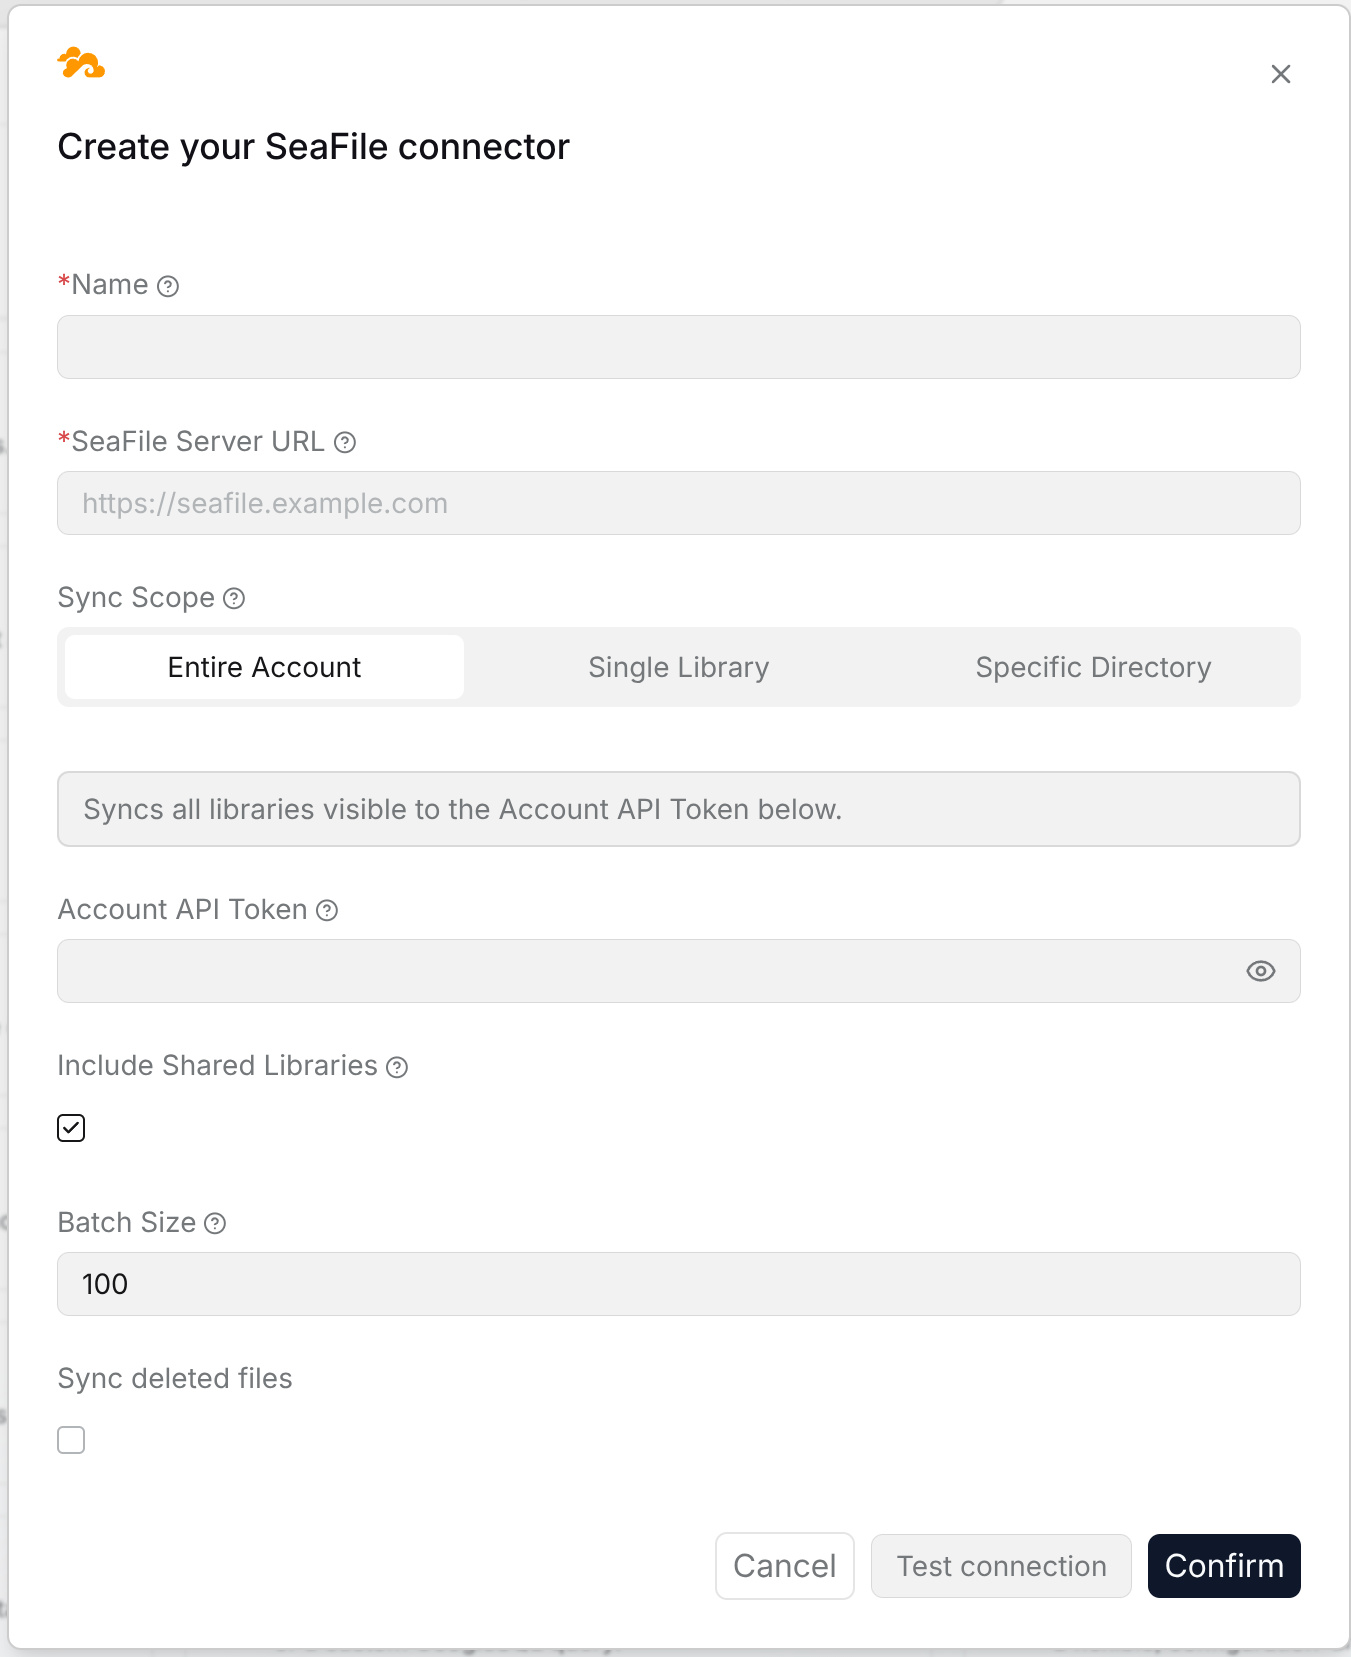Click the Test connection button

tap(1001, 1566)
